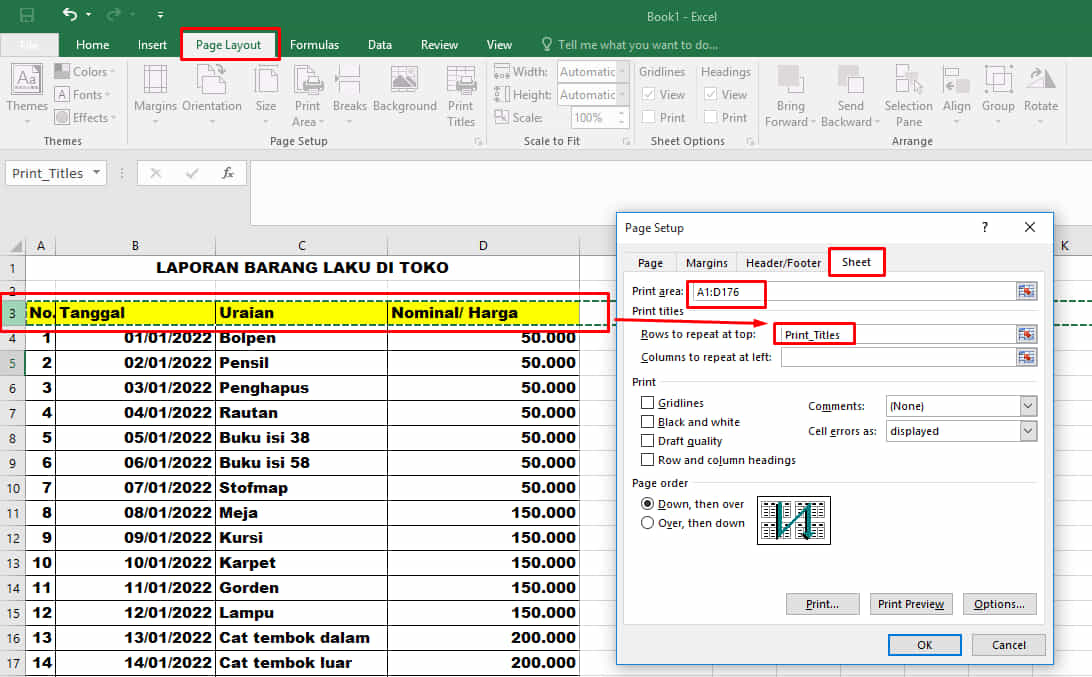
Task: Click collapse button beside Print area field
Action: pyautogui.click(x=1026, y=291)
